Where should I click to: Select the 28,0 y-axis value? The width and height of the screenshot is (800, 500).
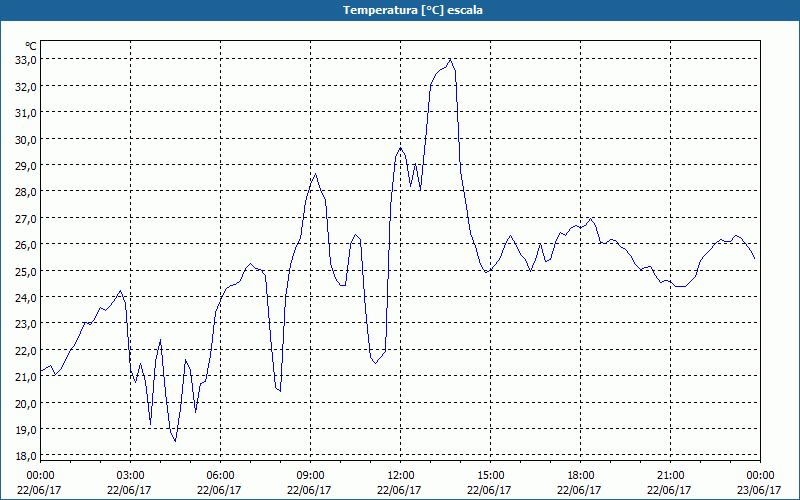pos(27,192)
